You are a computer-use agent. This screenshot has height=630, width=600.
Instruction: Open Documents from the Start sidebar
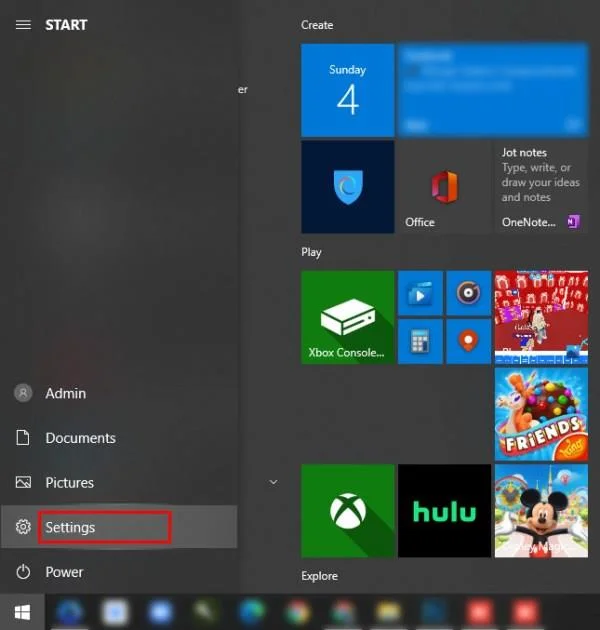point(119,438)
